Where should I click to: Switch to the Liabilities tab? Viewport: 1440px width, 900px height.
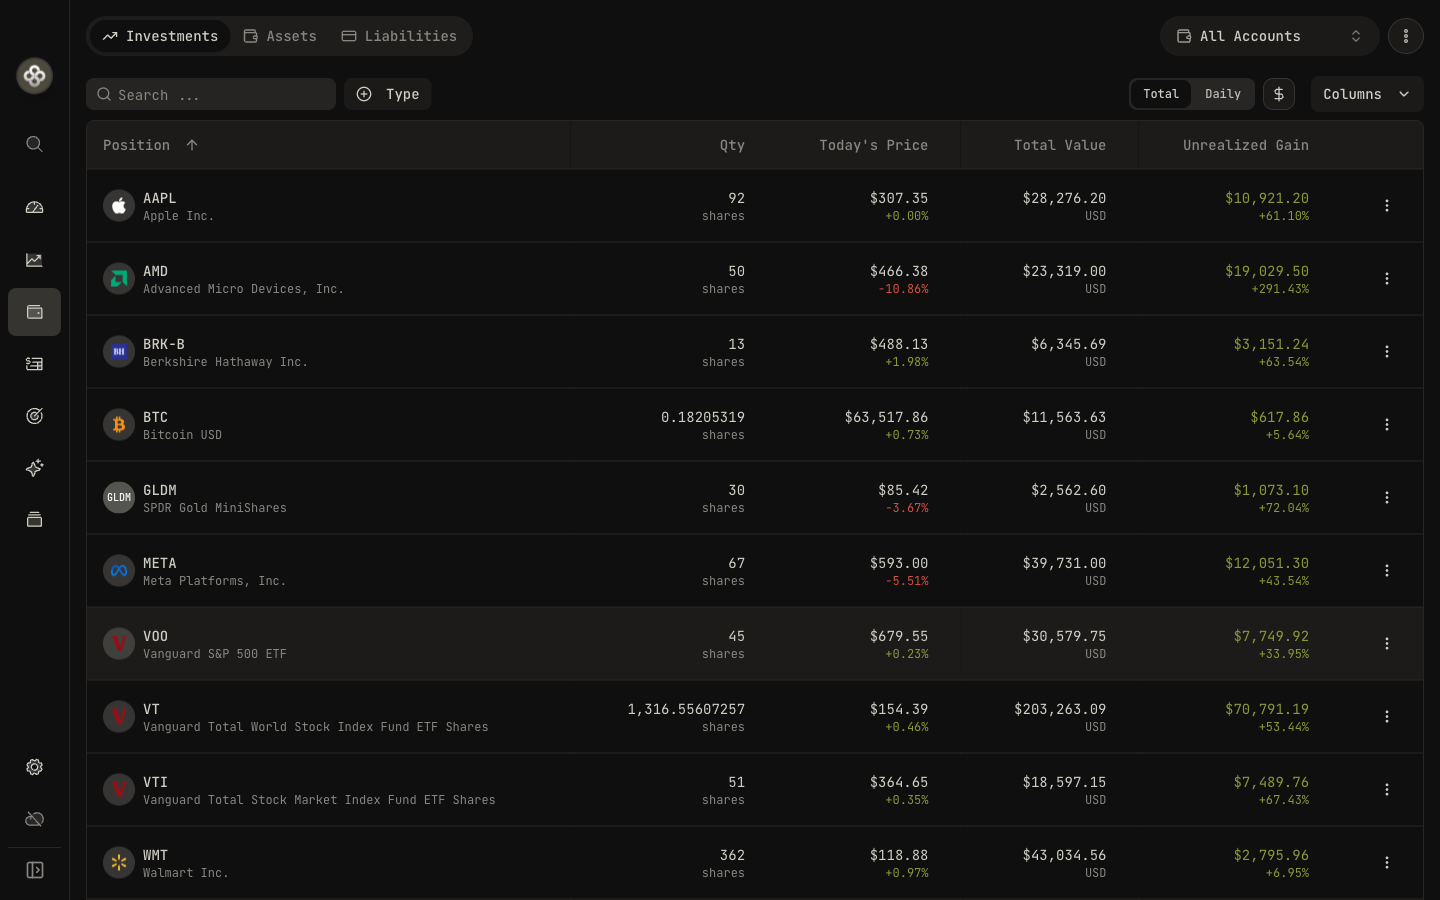[x=399, y=36]
